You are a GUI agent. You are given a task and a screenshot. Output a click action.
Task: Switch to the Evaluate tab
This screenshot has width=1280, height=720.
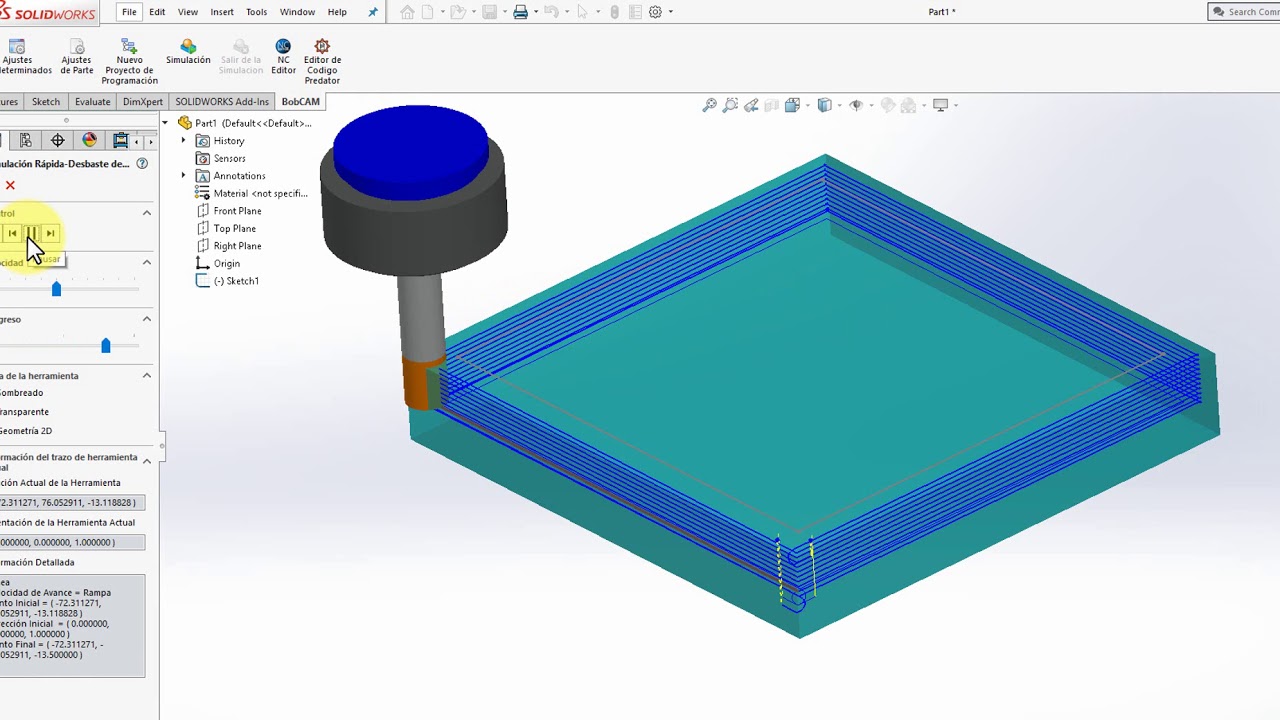[x=92, y=102]
